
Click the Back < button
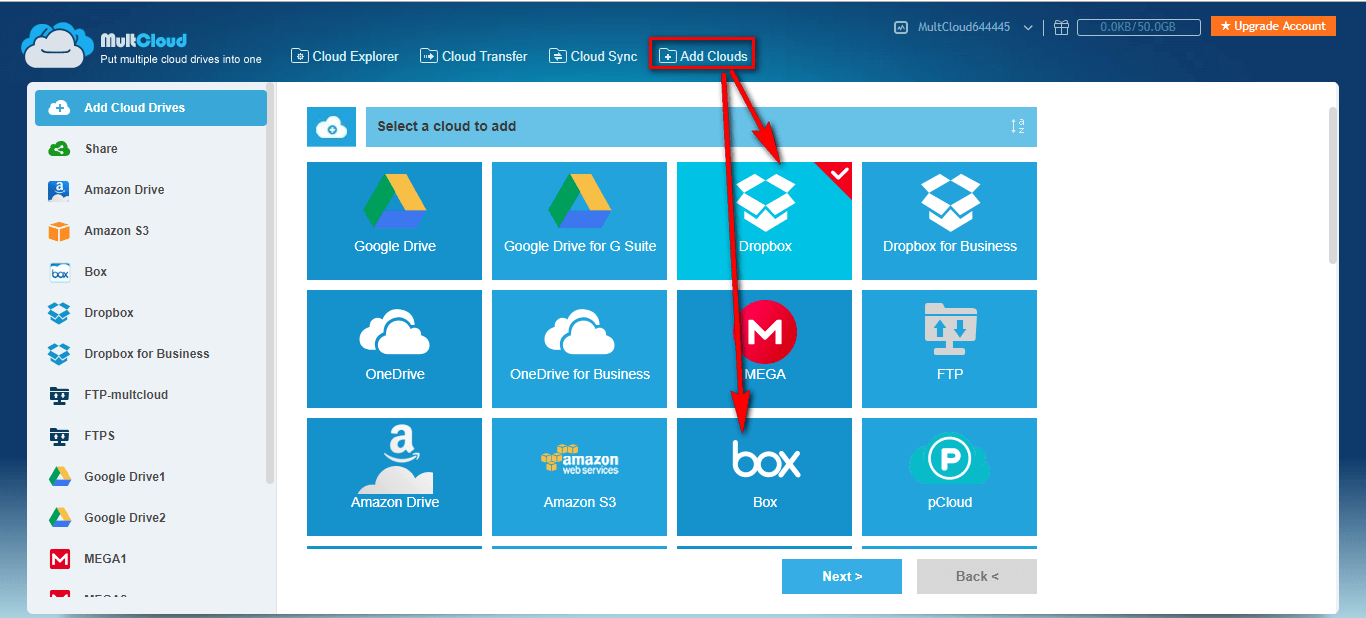[977, 576]
